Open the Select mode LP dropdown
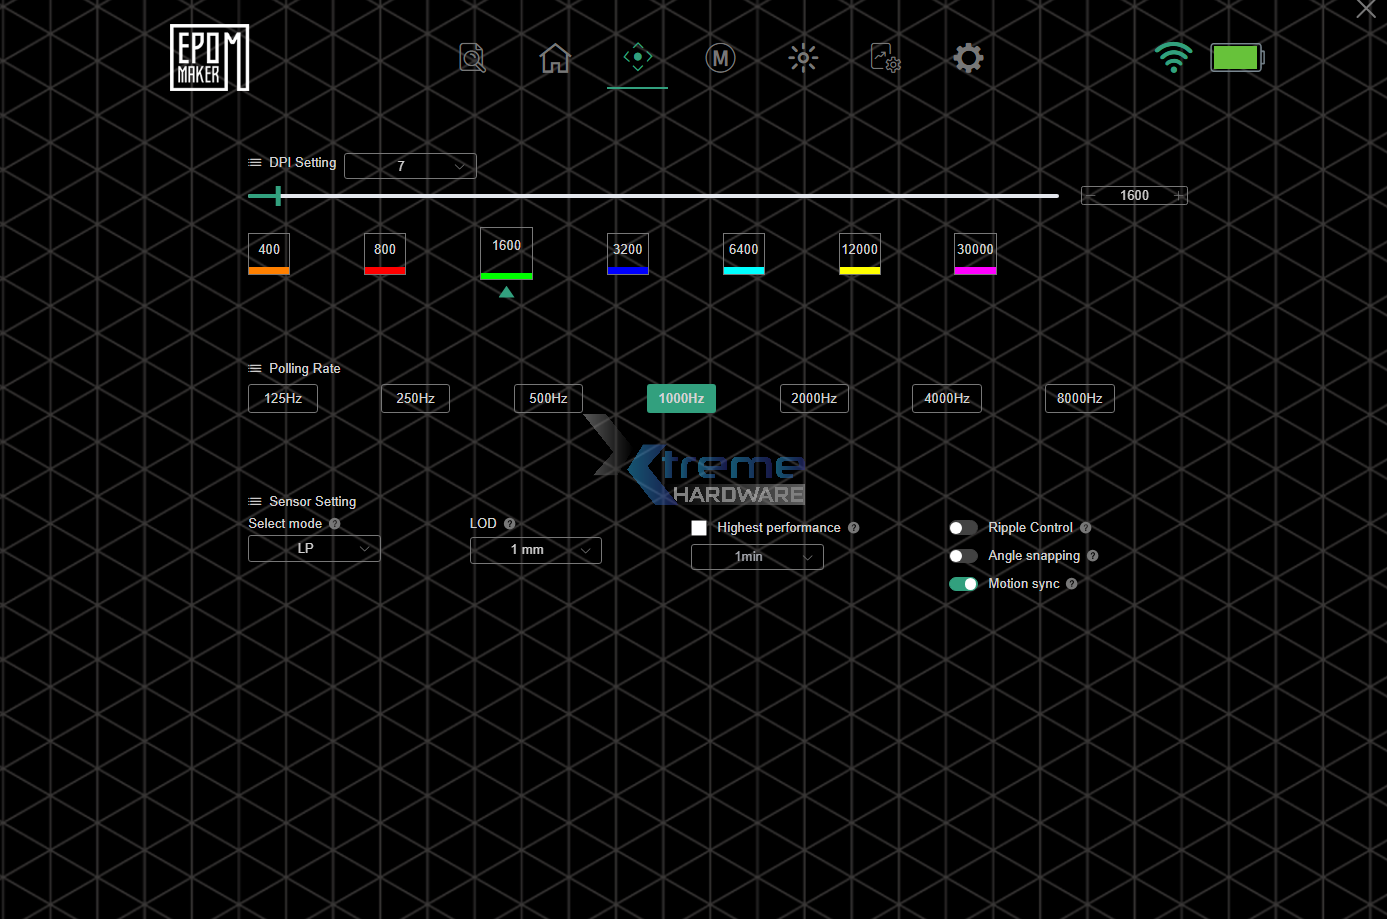 (x=313, y=548)
